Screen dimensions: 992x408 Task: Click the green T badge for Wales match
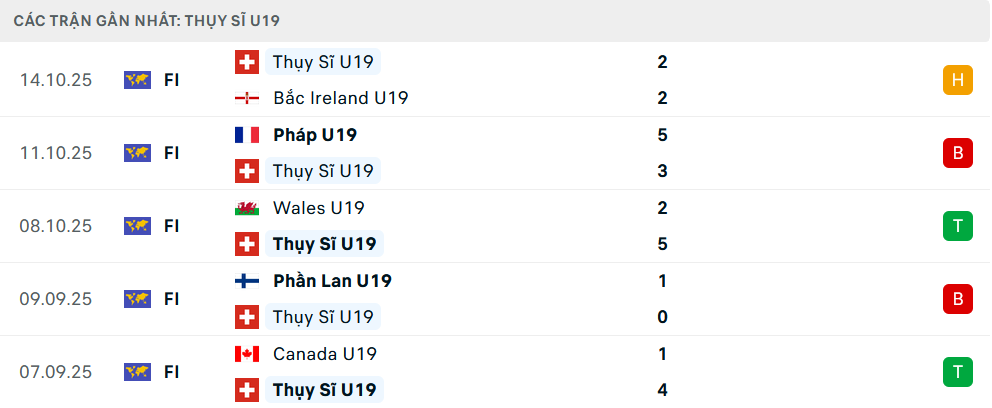click(x=957, y=226)
